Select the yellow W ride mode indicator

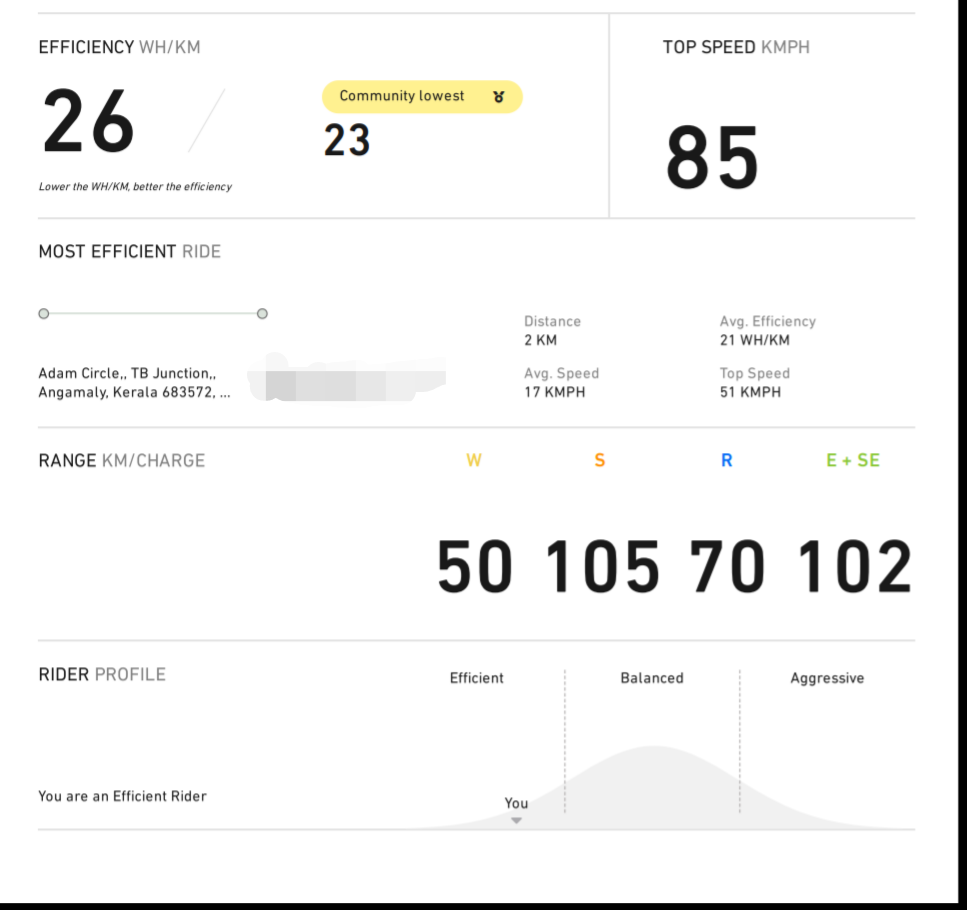point(474,460)
